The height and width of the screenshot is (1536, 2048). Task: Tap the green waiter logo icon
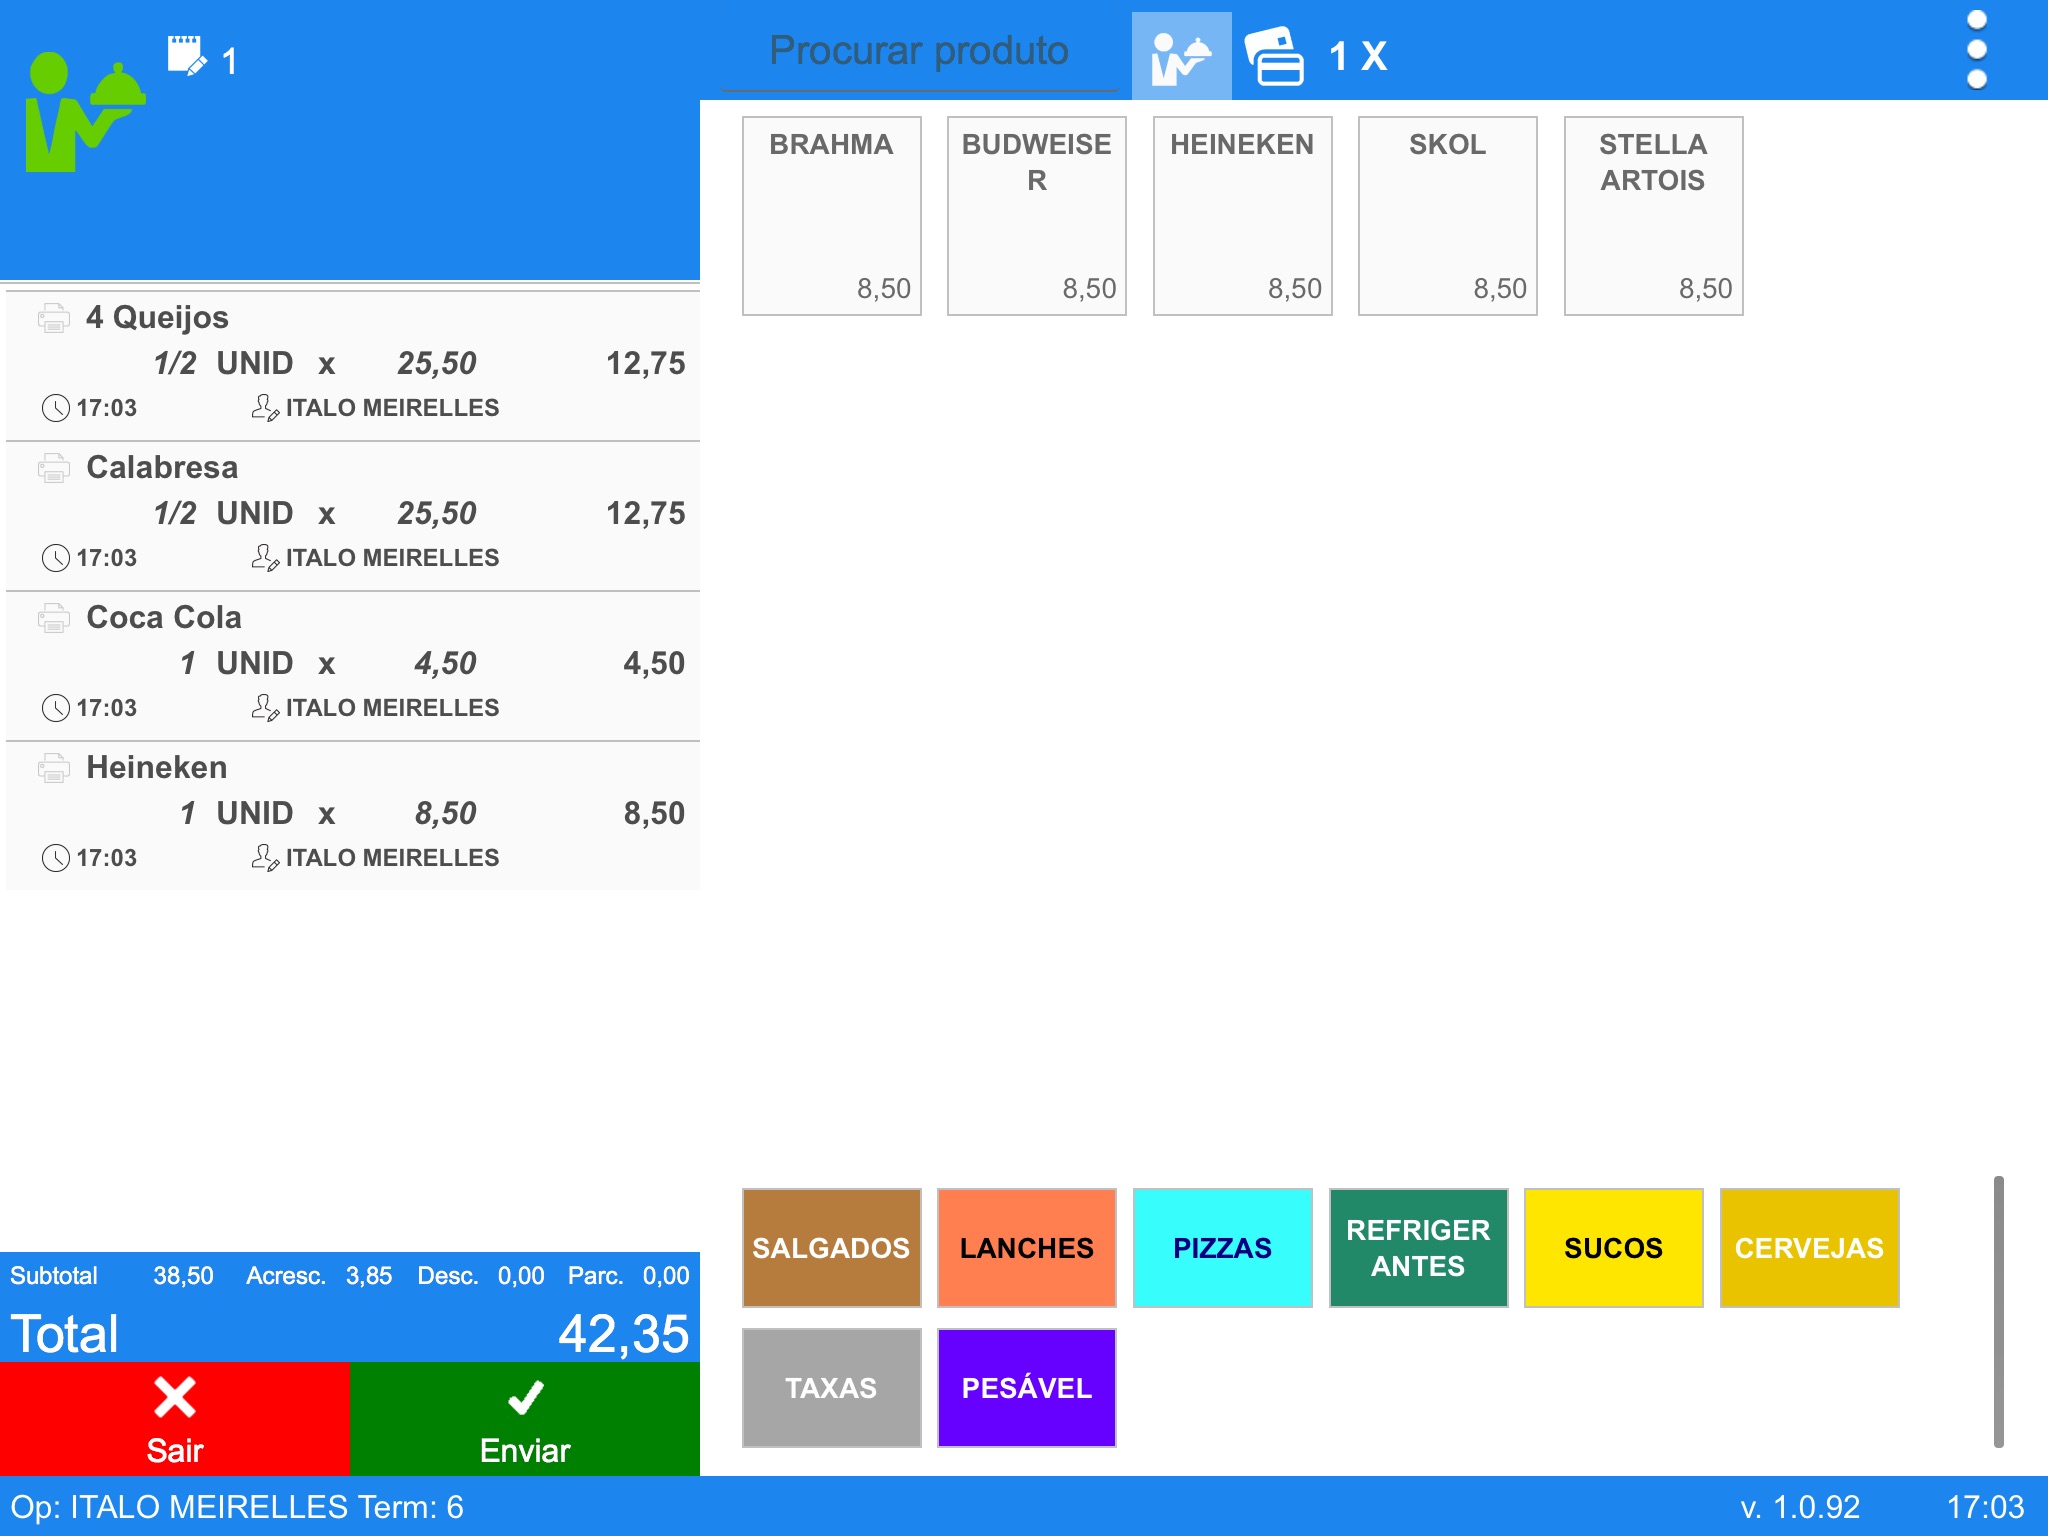pos(85,111)
